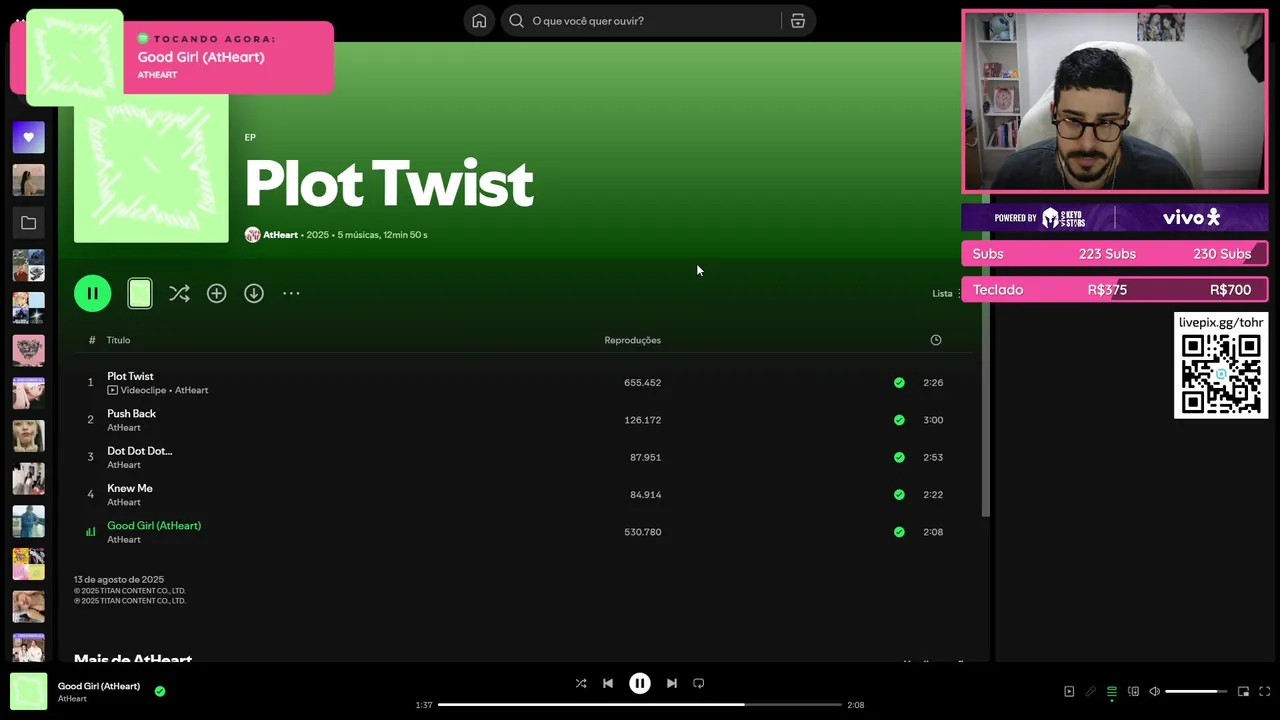Add Plot Twist EP to your library
The height and width of the screenshot is (720, 1280).
(x=216, y=293)
